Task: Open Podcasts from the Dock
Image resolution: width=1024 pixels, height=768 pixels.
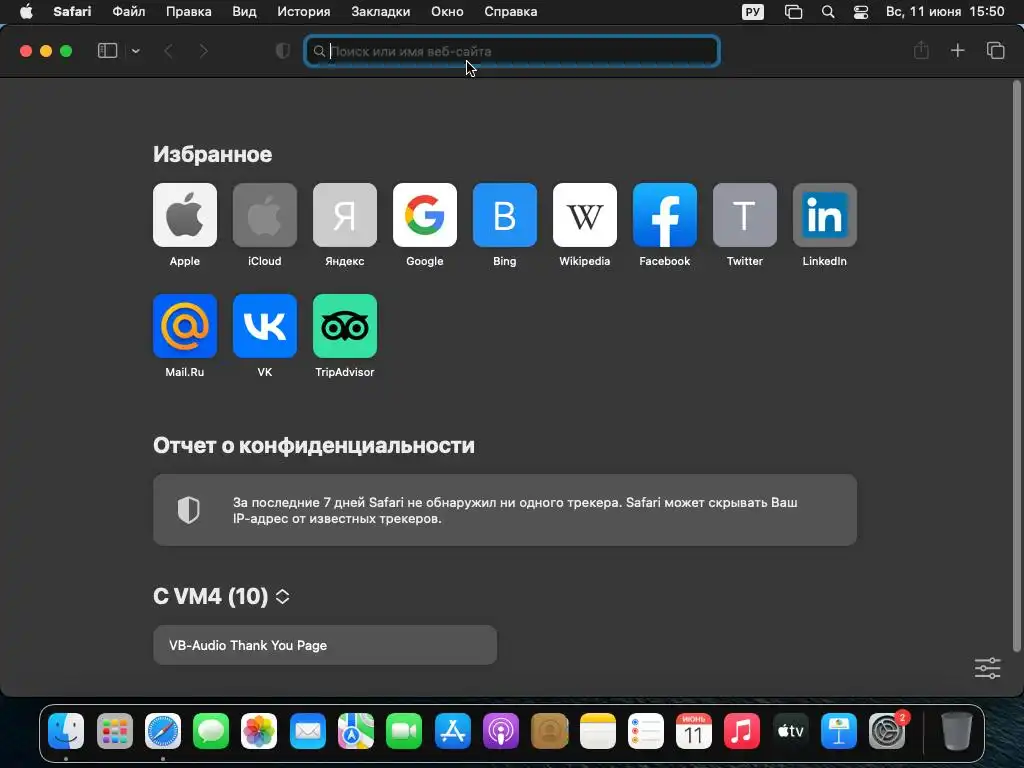Action: pos(501,731)
